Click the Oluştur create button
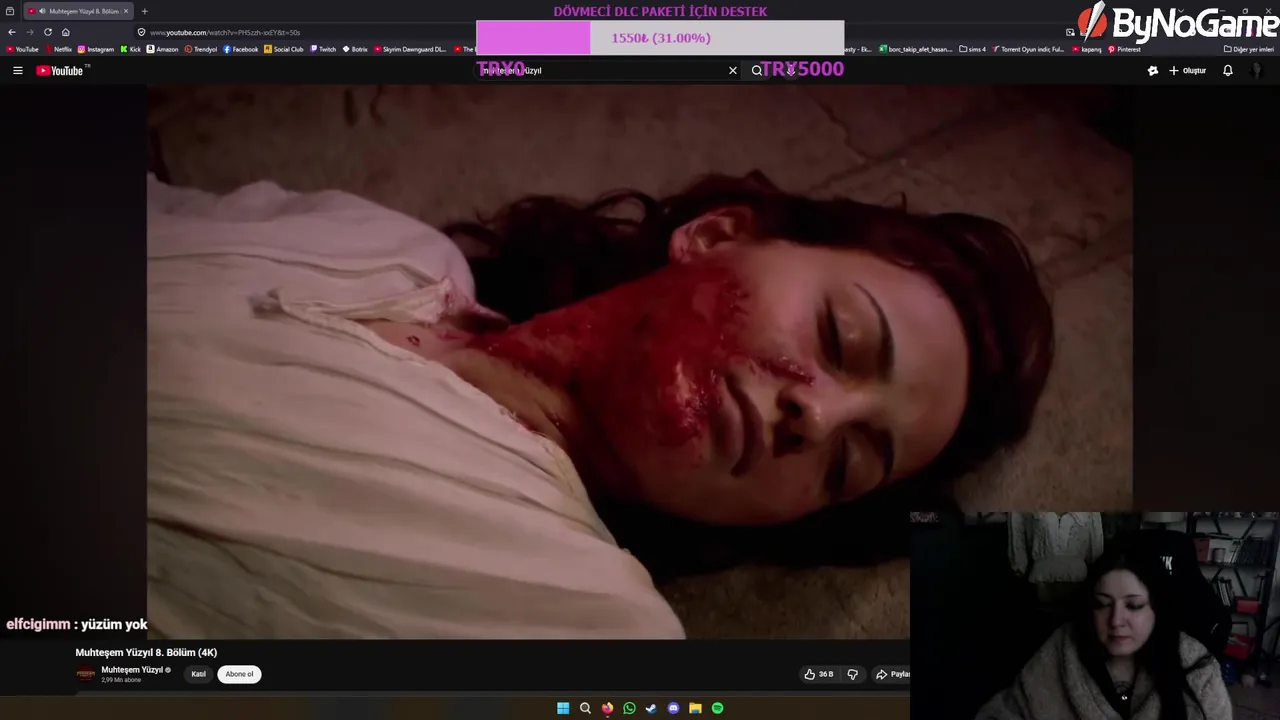The width and height of the screenshot is (1280, 720). pos(1187,71)
